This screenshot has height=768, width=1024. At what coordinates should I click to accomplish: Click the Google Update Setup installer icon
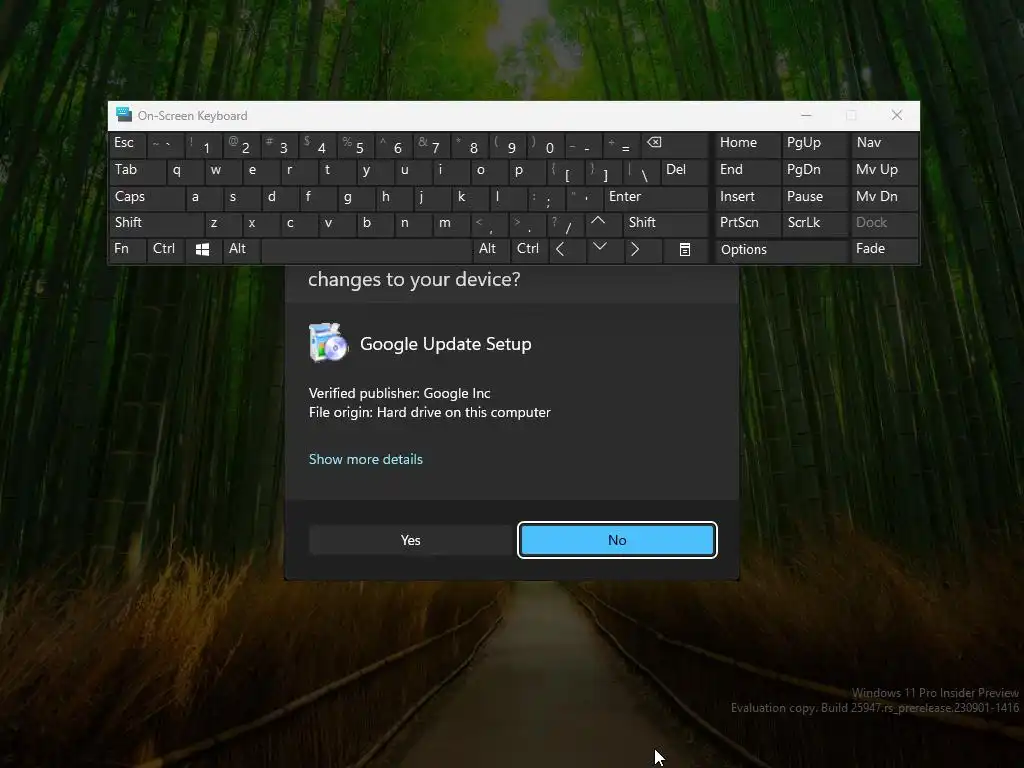coord(327,342)
